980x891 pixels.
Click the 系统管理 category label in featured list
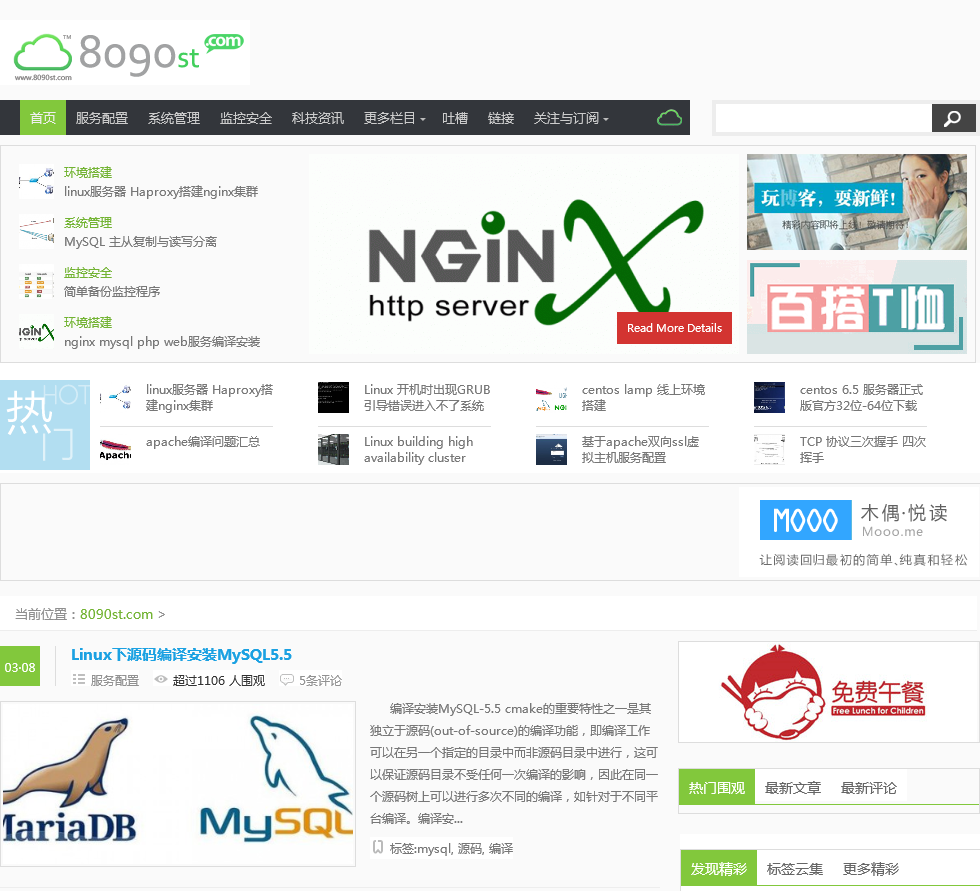[x=88, y=222]
